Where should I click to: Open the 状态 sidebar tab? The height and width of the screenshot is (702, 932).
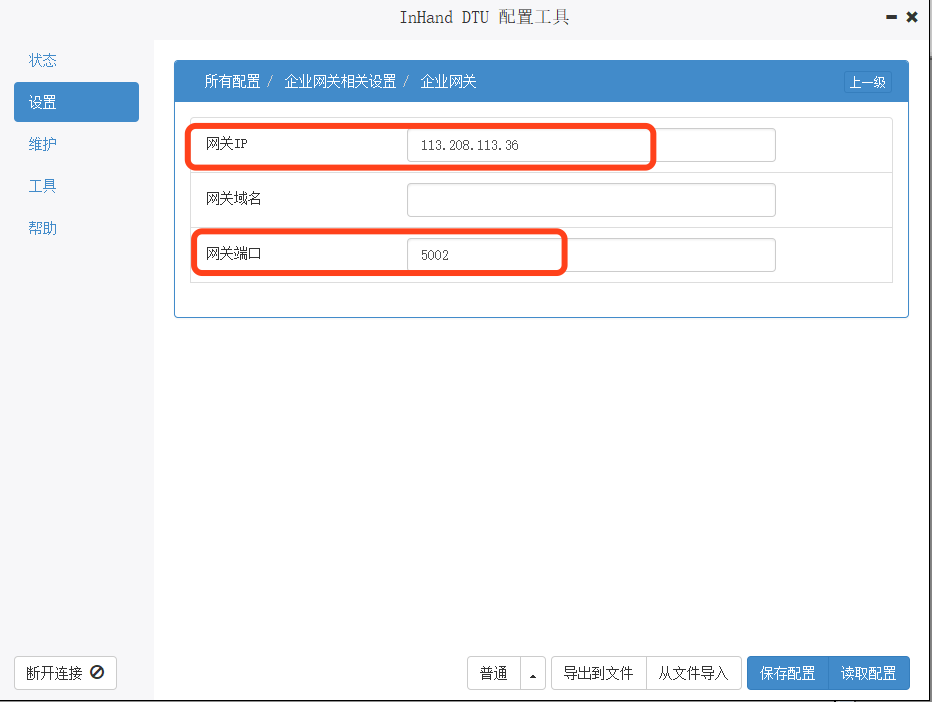43,60
